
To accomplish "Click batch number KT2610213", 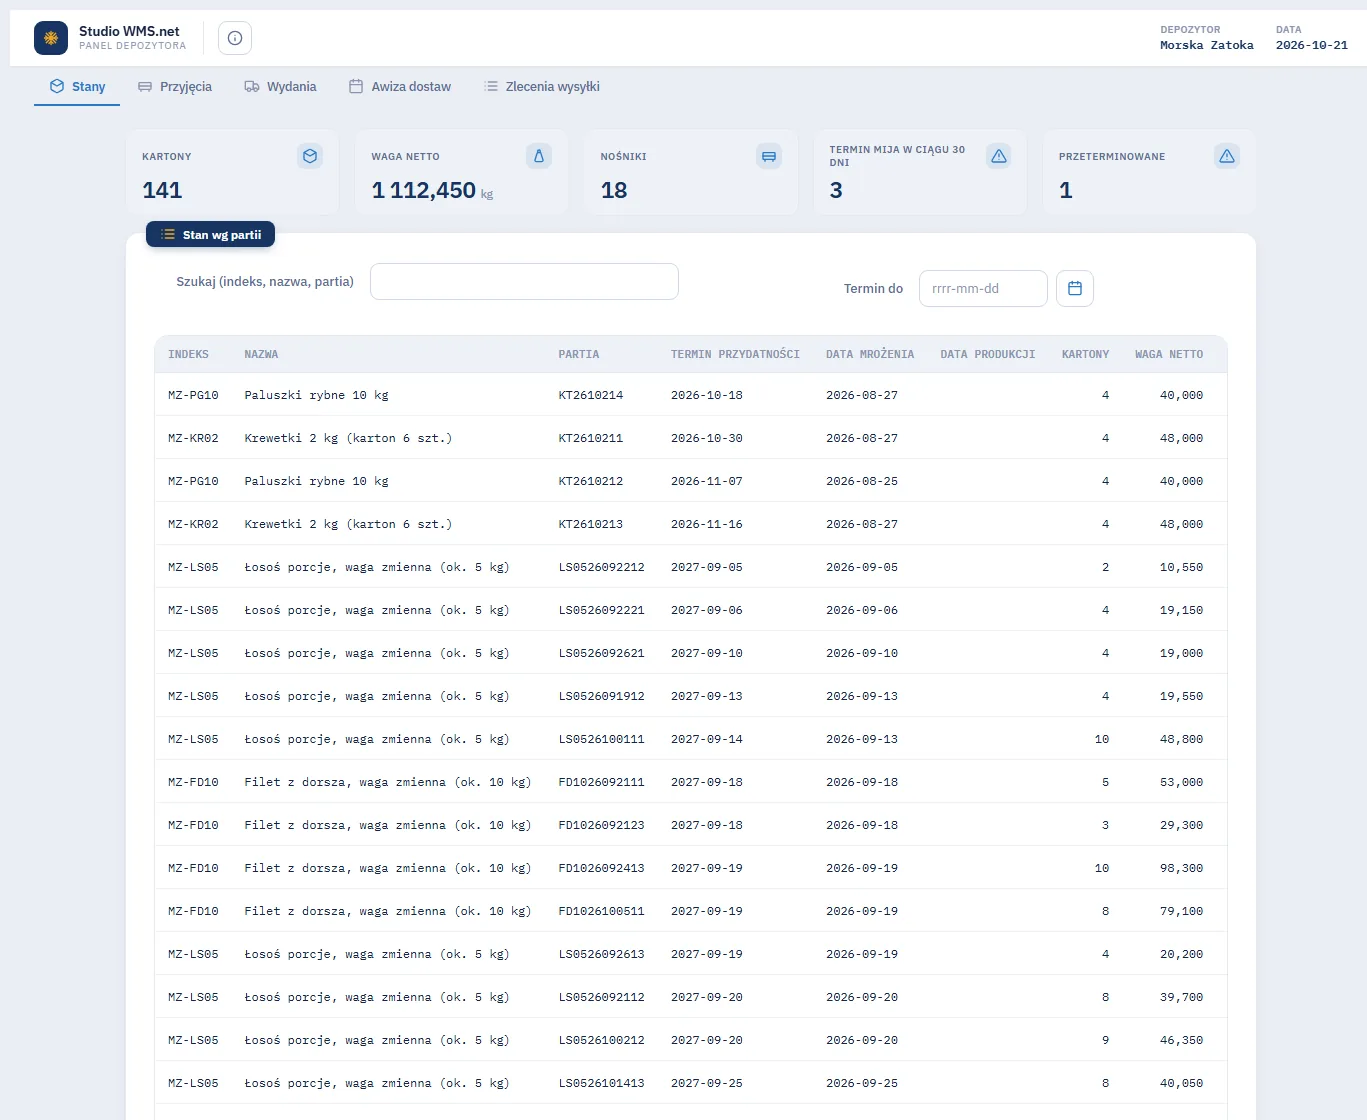I will point(591,524).
